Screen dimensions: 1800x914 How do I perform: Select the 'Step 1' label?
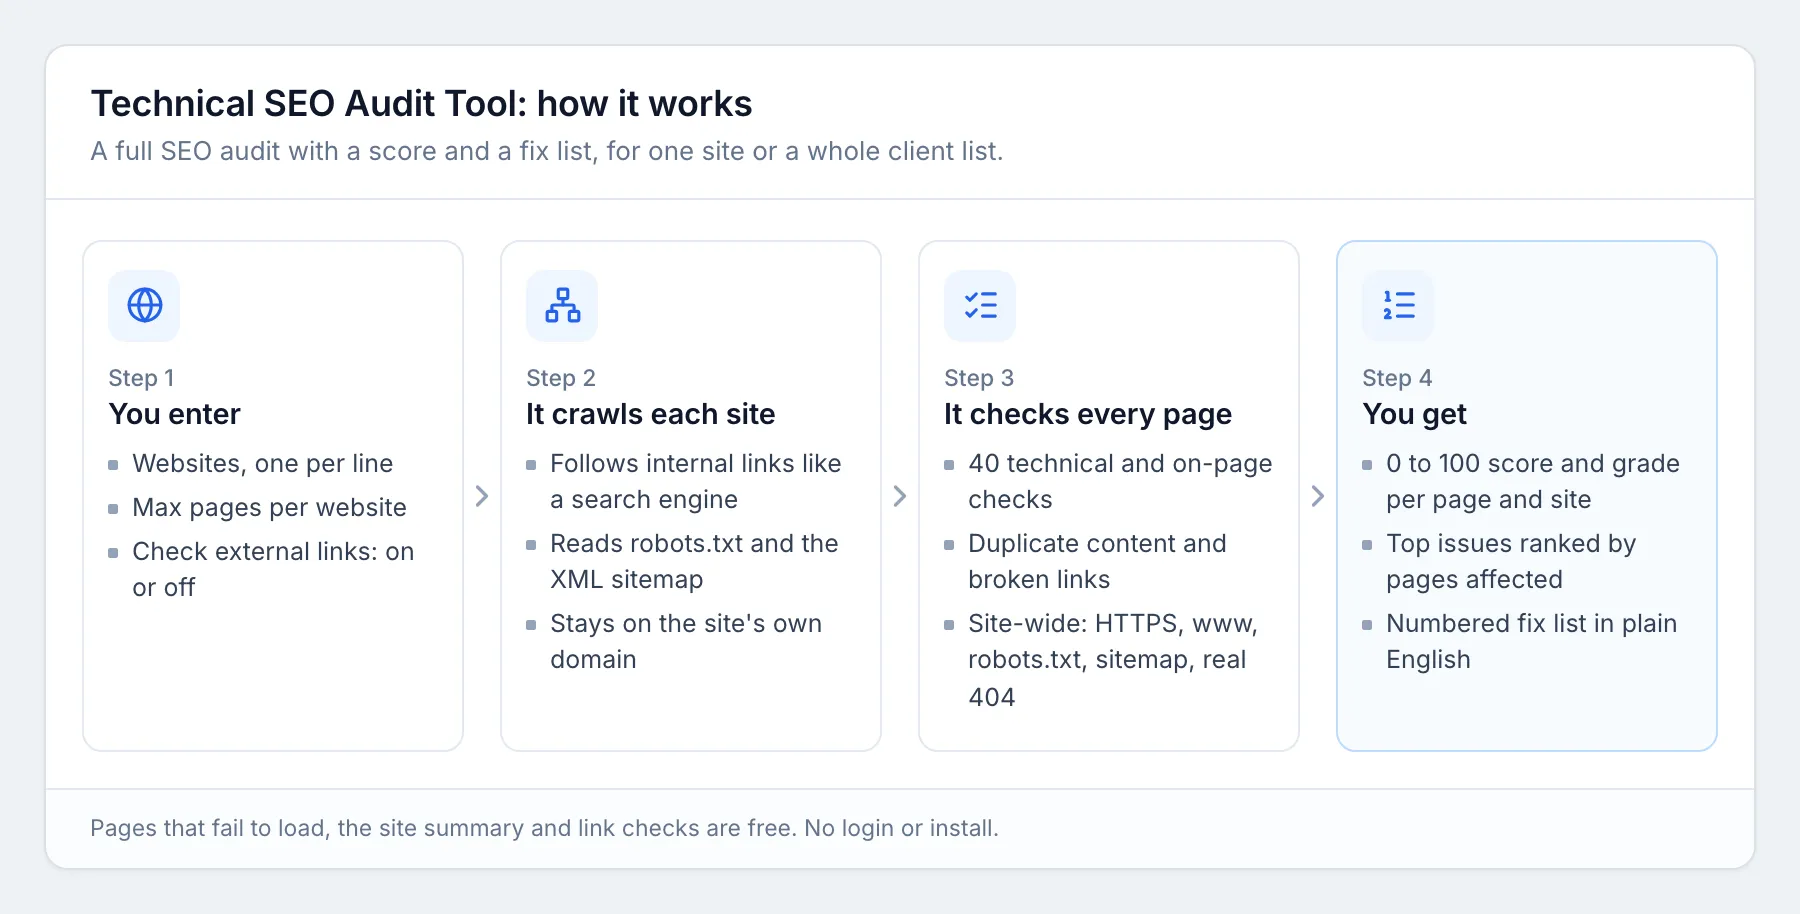point(141,378)
